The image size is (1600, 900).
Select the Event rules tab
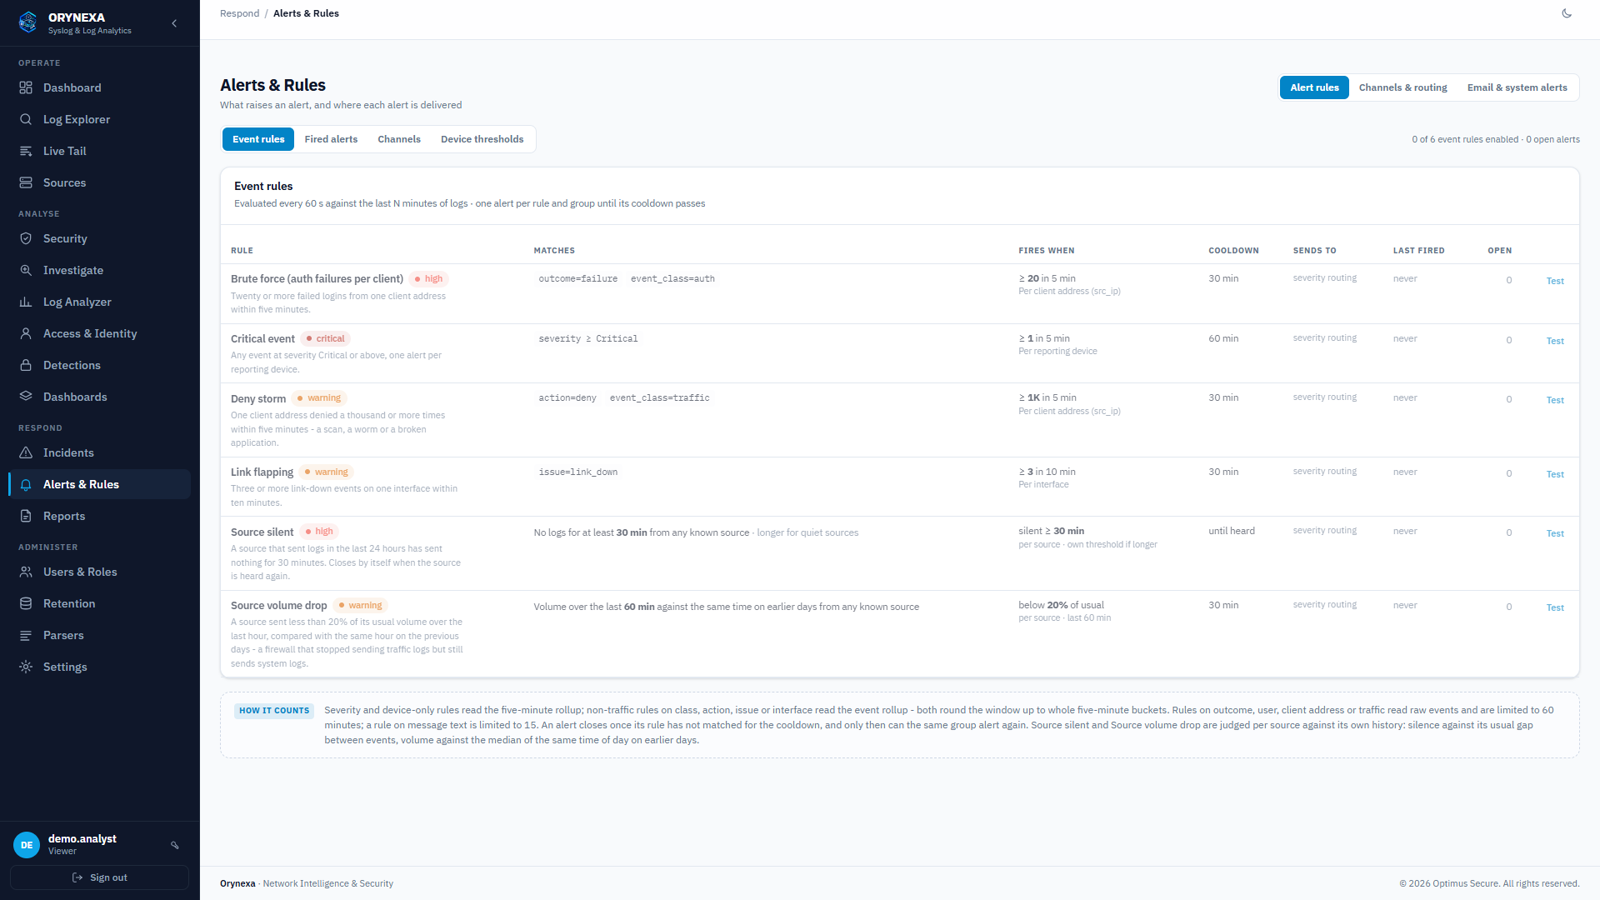258,139
